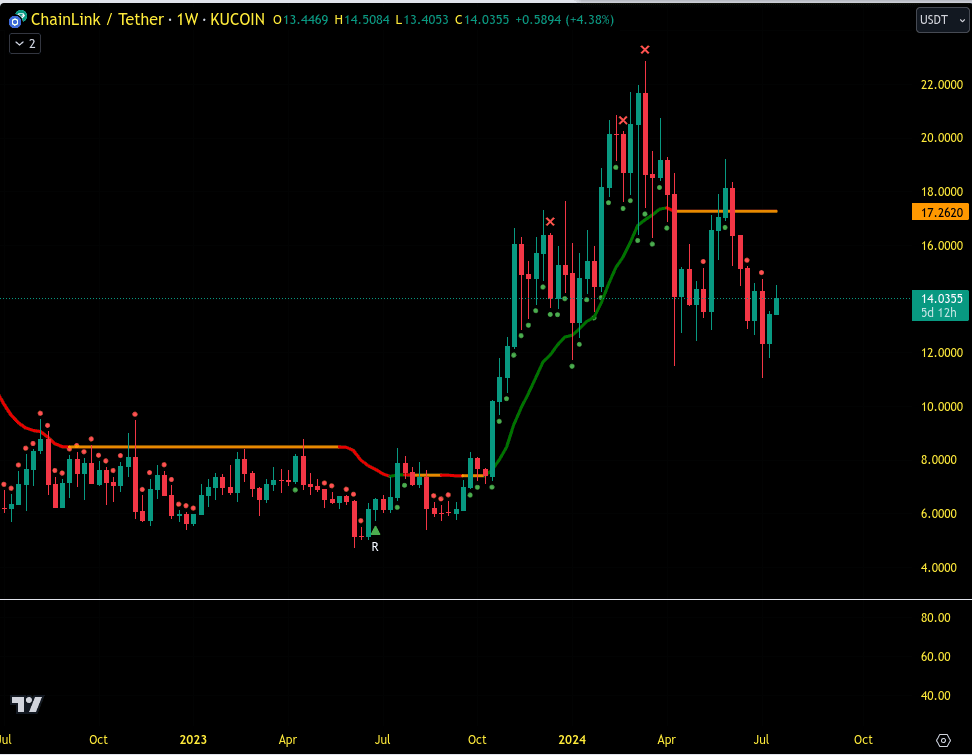Click the 4.0000 price axis label

tap(939, 568)
